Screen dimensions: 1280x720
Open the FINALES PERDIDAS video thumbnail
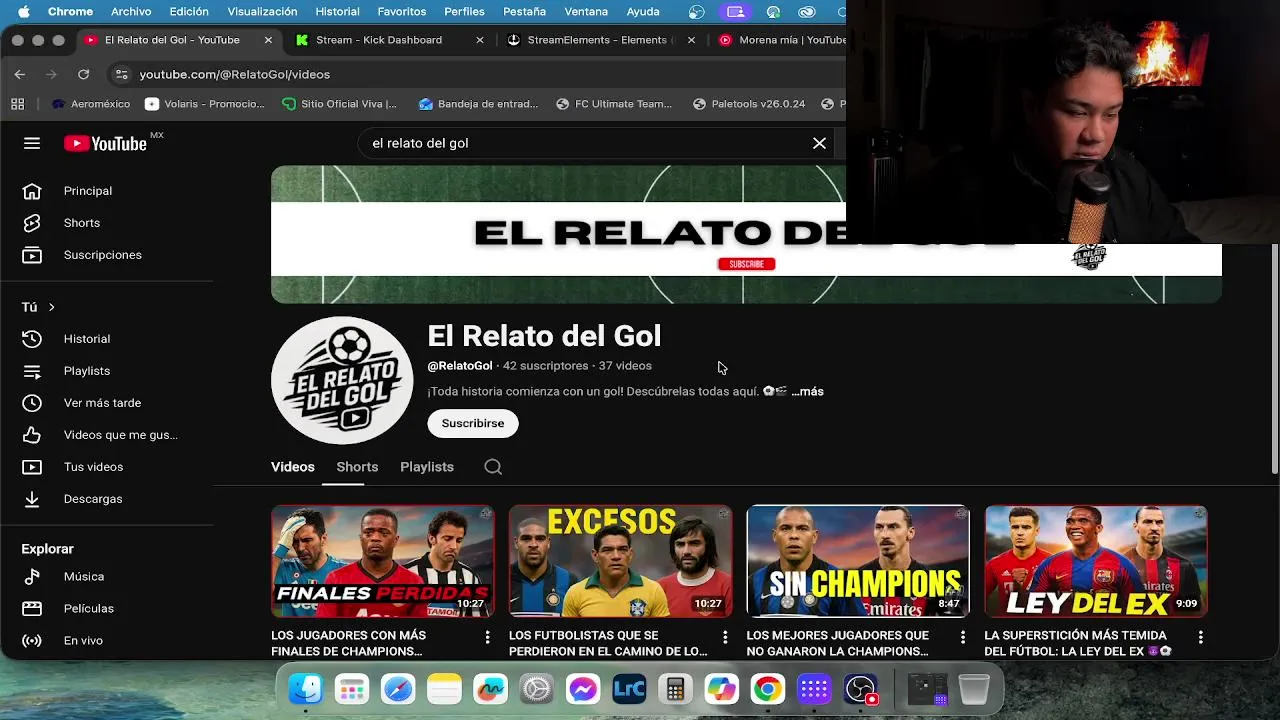point(382,561)
